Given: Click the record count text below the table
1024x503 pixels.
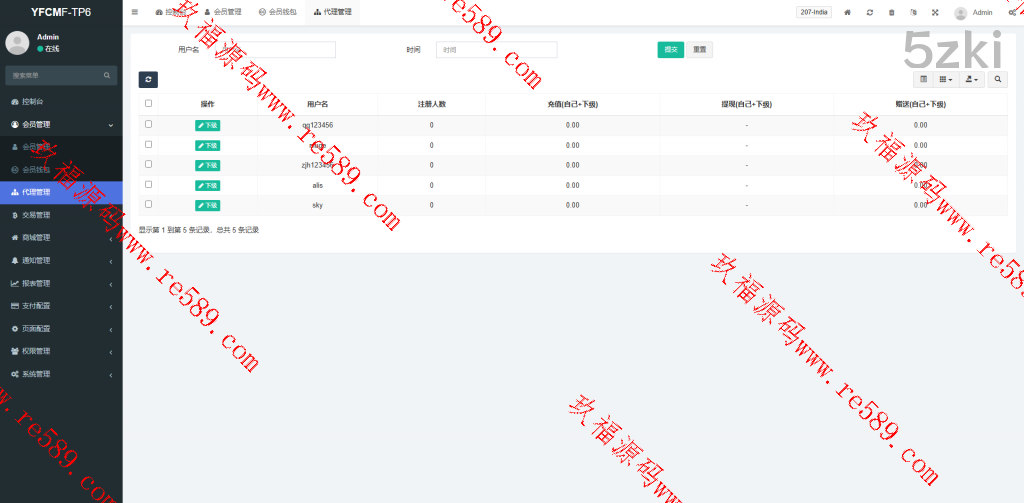Looking at the screenshot, I should 199,230.
